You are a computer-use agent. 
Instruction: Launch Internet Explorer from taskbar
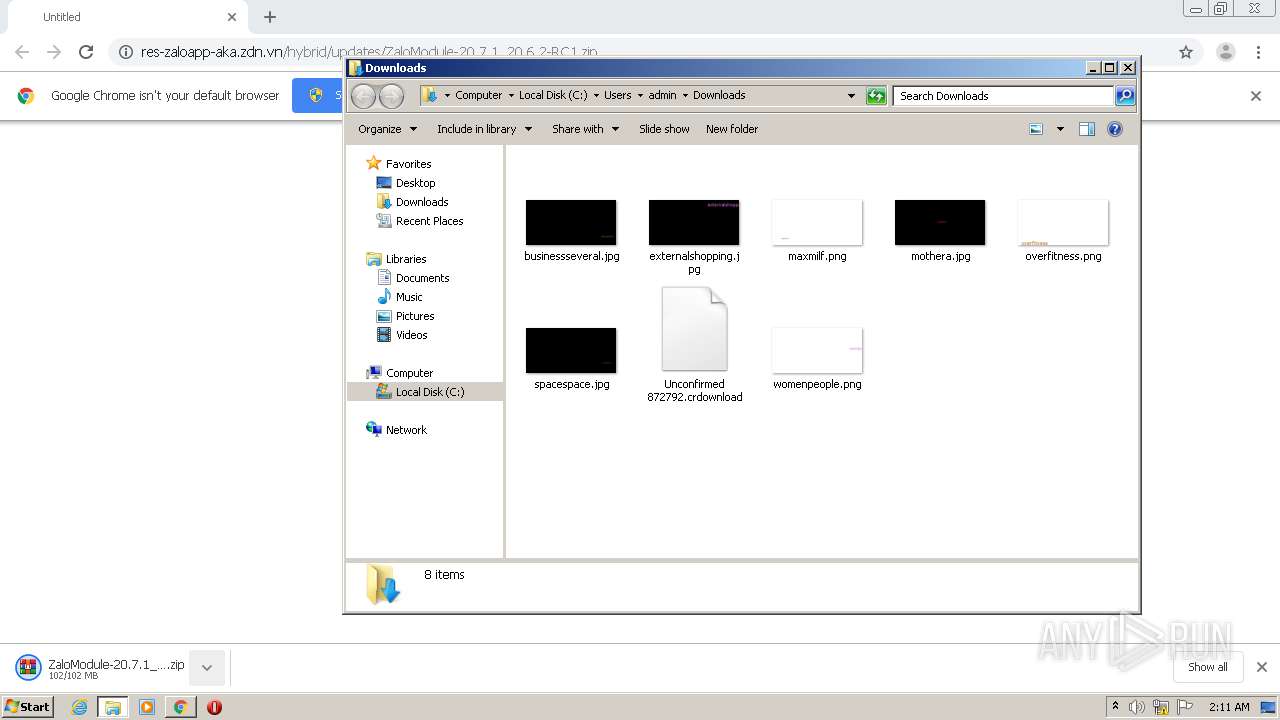(80, 707)
